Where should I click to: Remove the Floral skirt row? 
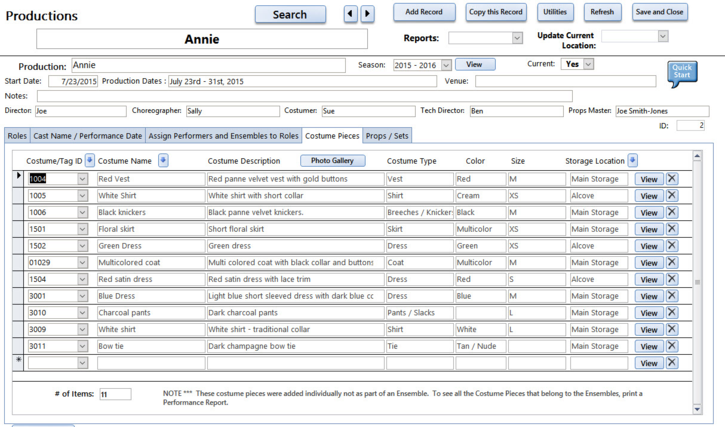pyautogui.click(x=672, y=229)
